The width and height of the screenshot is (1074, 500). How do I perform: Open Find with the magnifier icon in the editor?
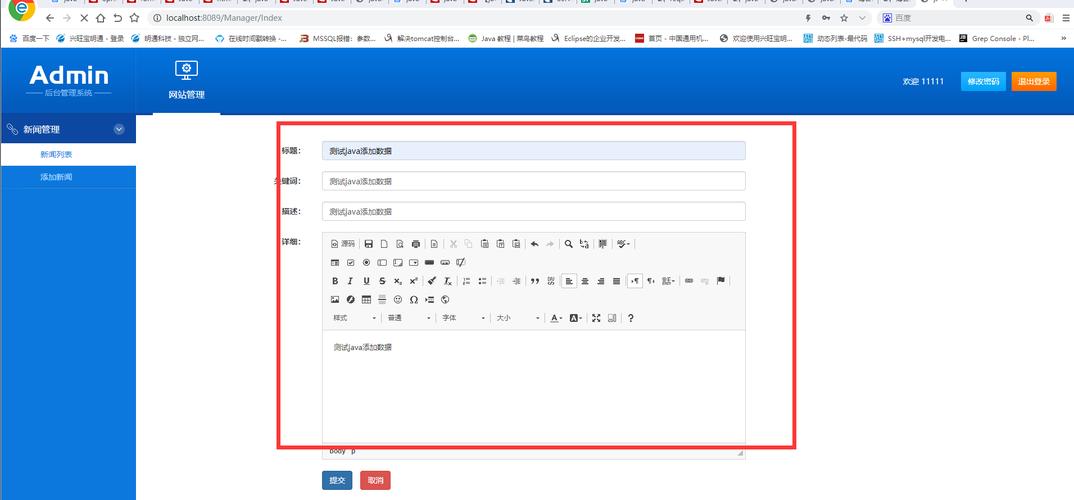click(569, 244)
